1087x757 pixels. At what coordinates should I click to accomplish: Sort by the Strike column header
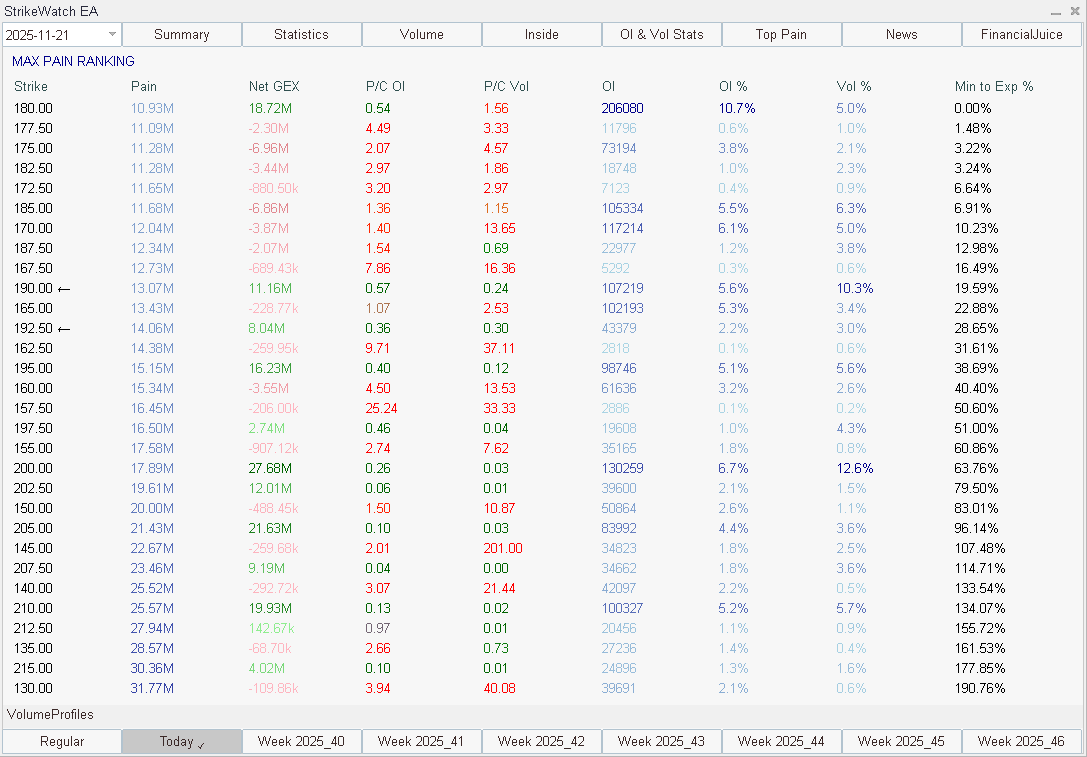click(x=30, y=87)
